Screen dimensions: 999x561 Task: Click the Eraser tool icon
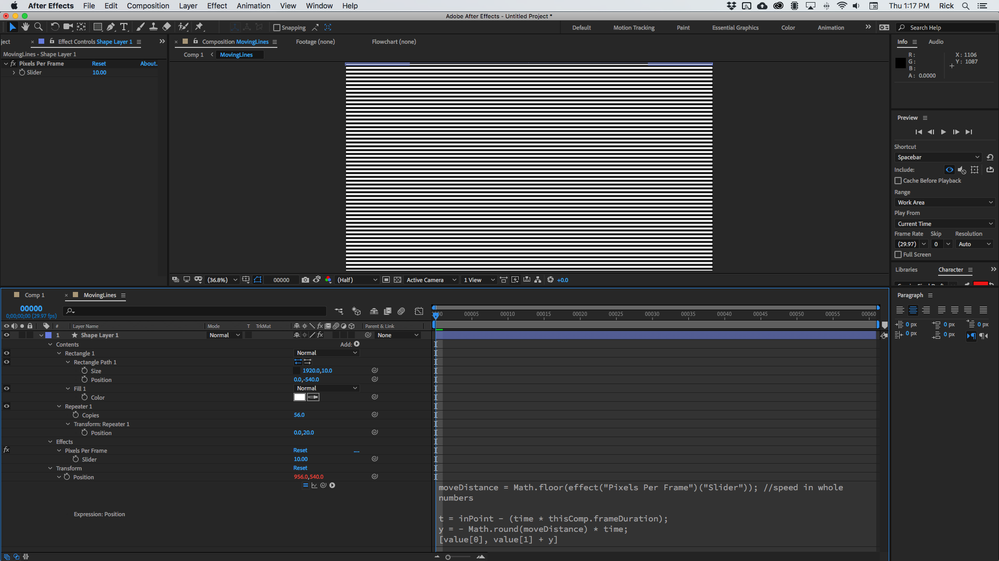coord(167,27)
